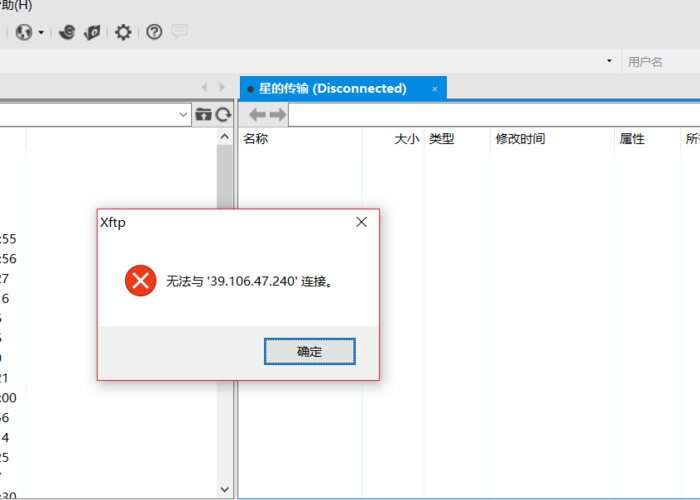Click the speech bubble feedback icon
The height and width of the screenshot is (500, 700).
(179, 32)
